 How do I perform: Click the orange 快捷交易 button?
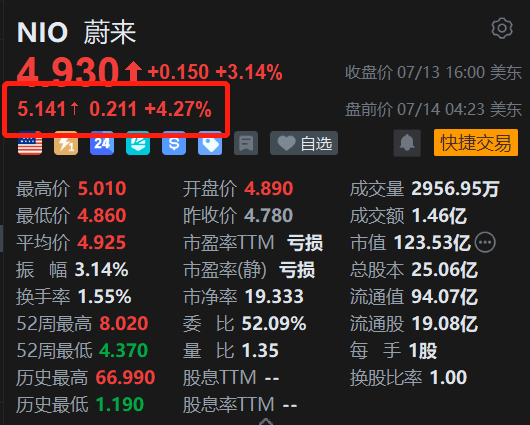point(476,143)
